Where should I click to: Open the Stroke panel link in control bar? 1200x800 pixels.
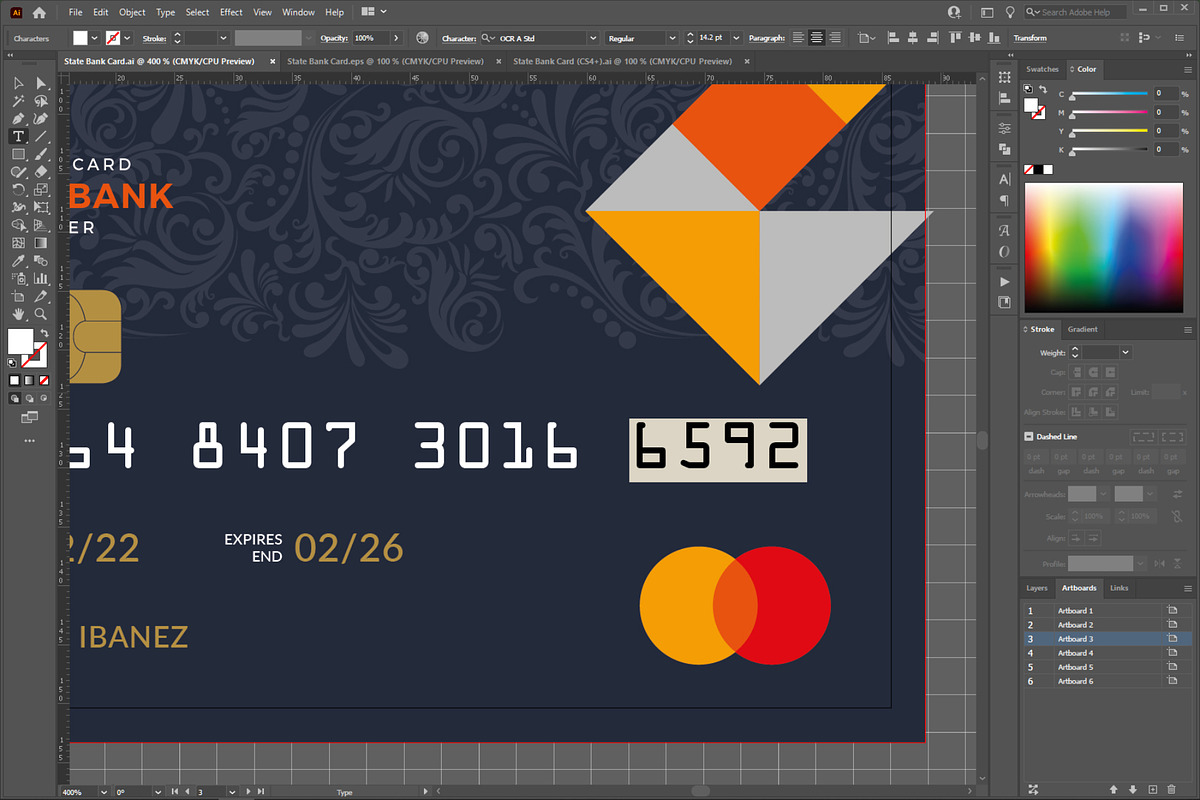[153, 38]
